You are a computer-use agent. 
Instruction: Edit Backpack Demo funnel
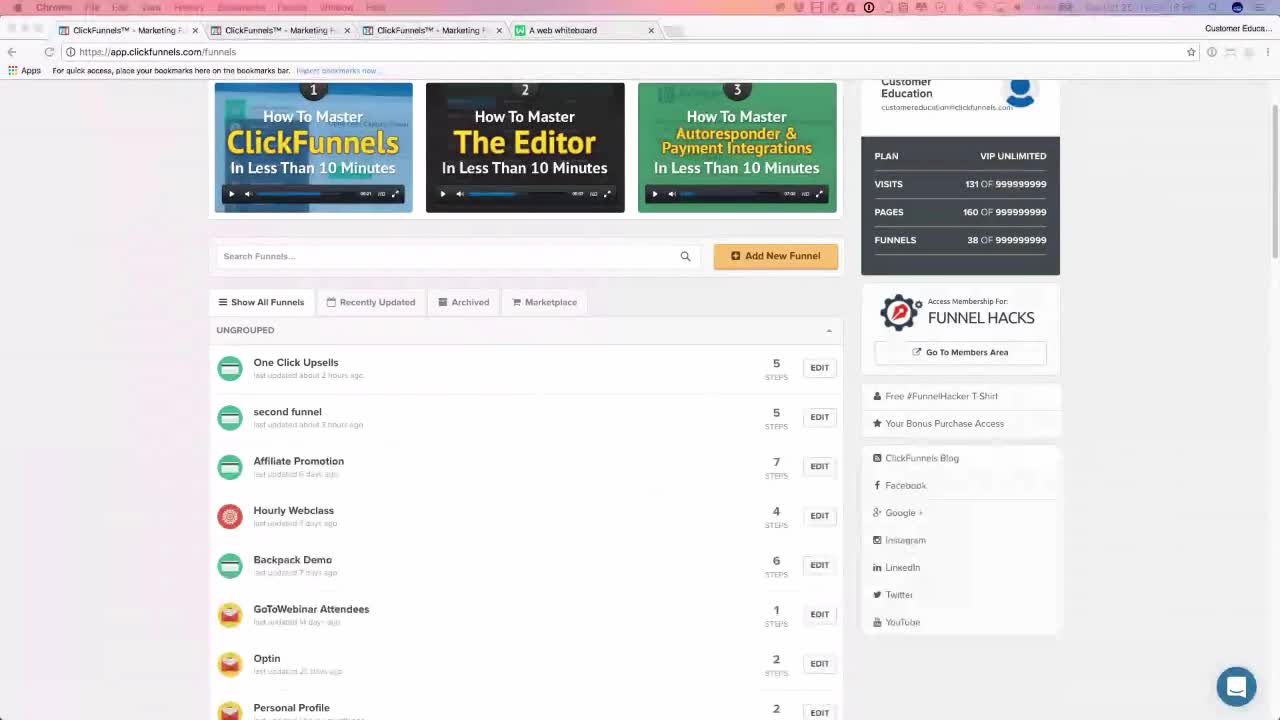(819, 565)
